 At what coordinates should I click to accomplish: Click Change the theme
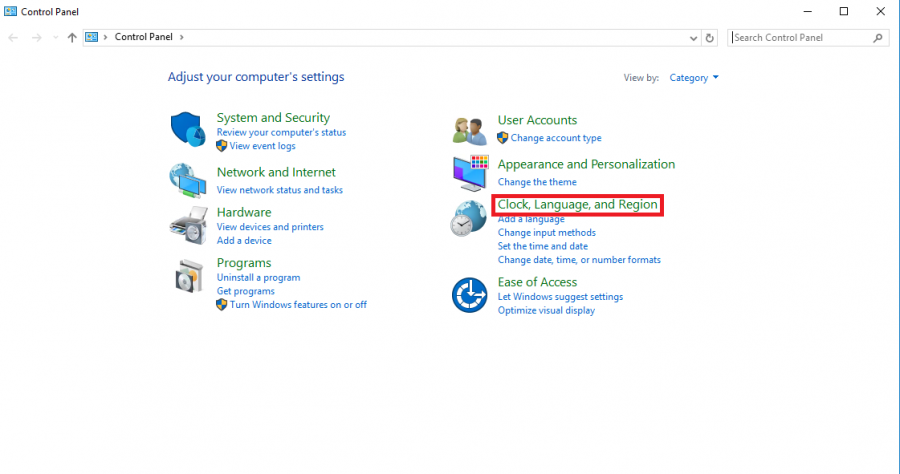537,182
